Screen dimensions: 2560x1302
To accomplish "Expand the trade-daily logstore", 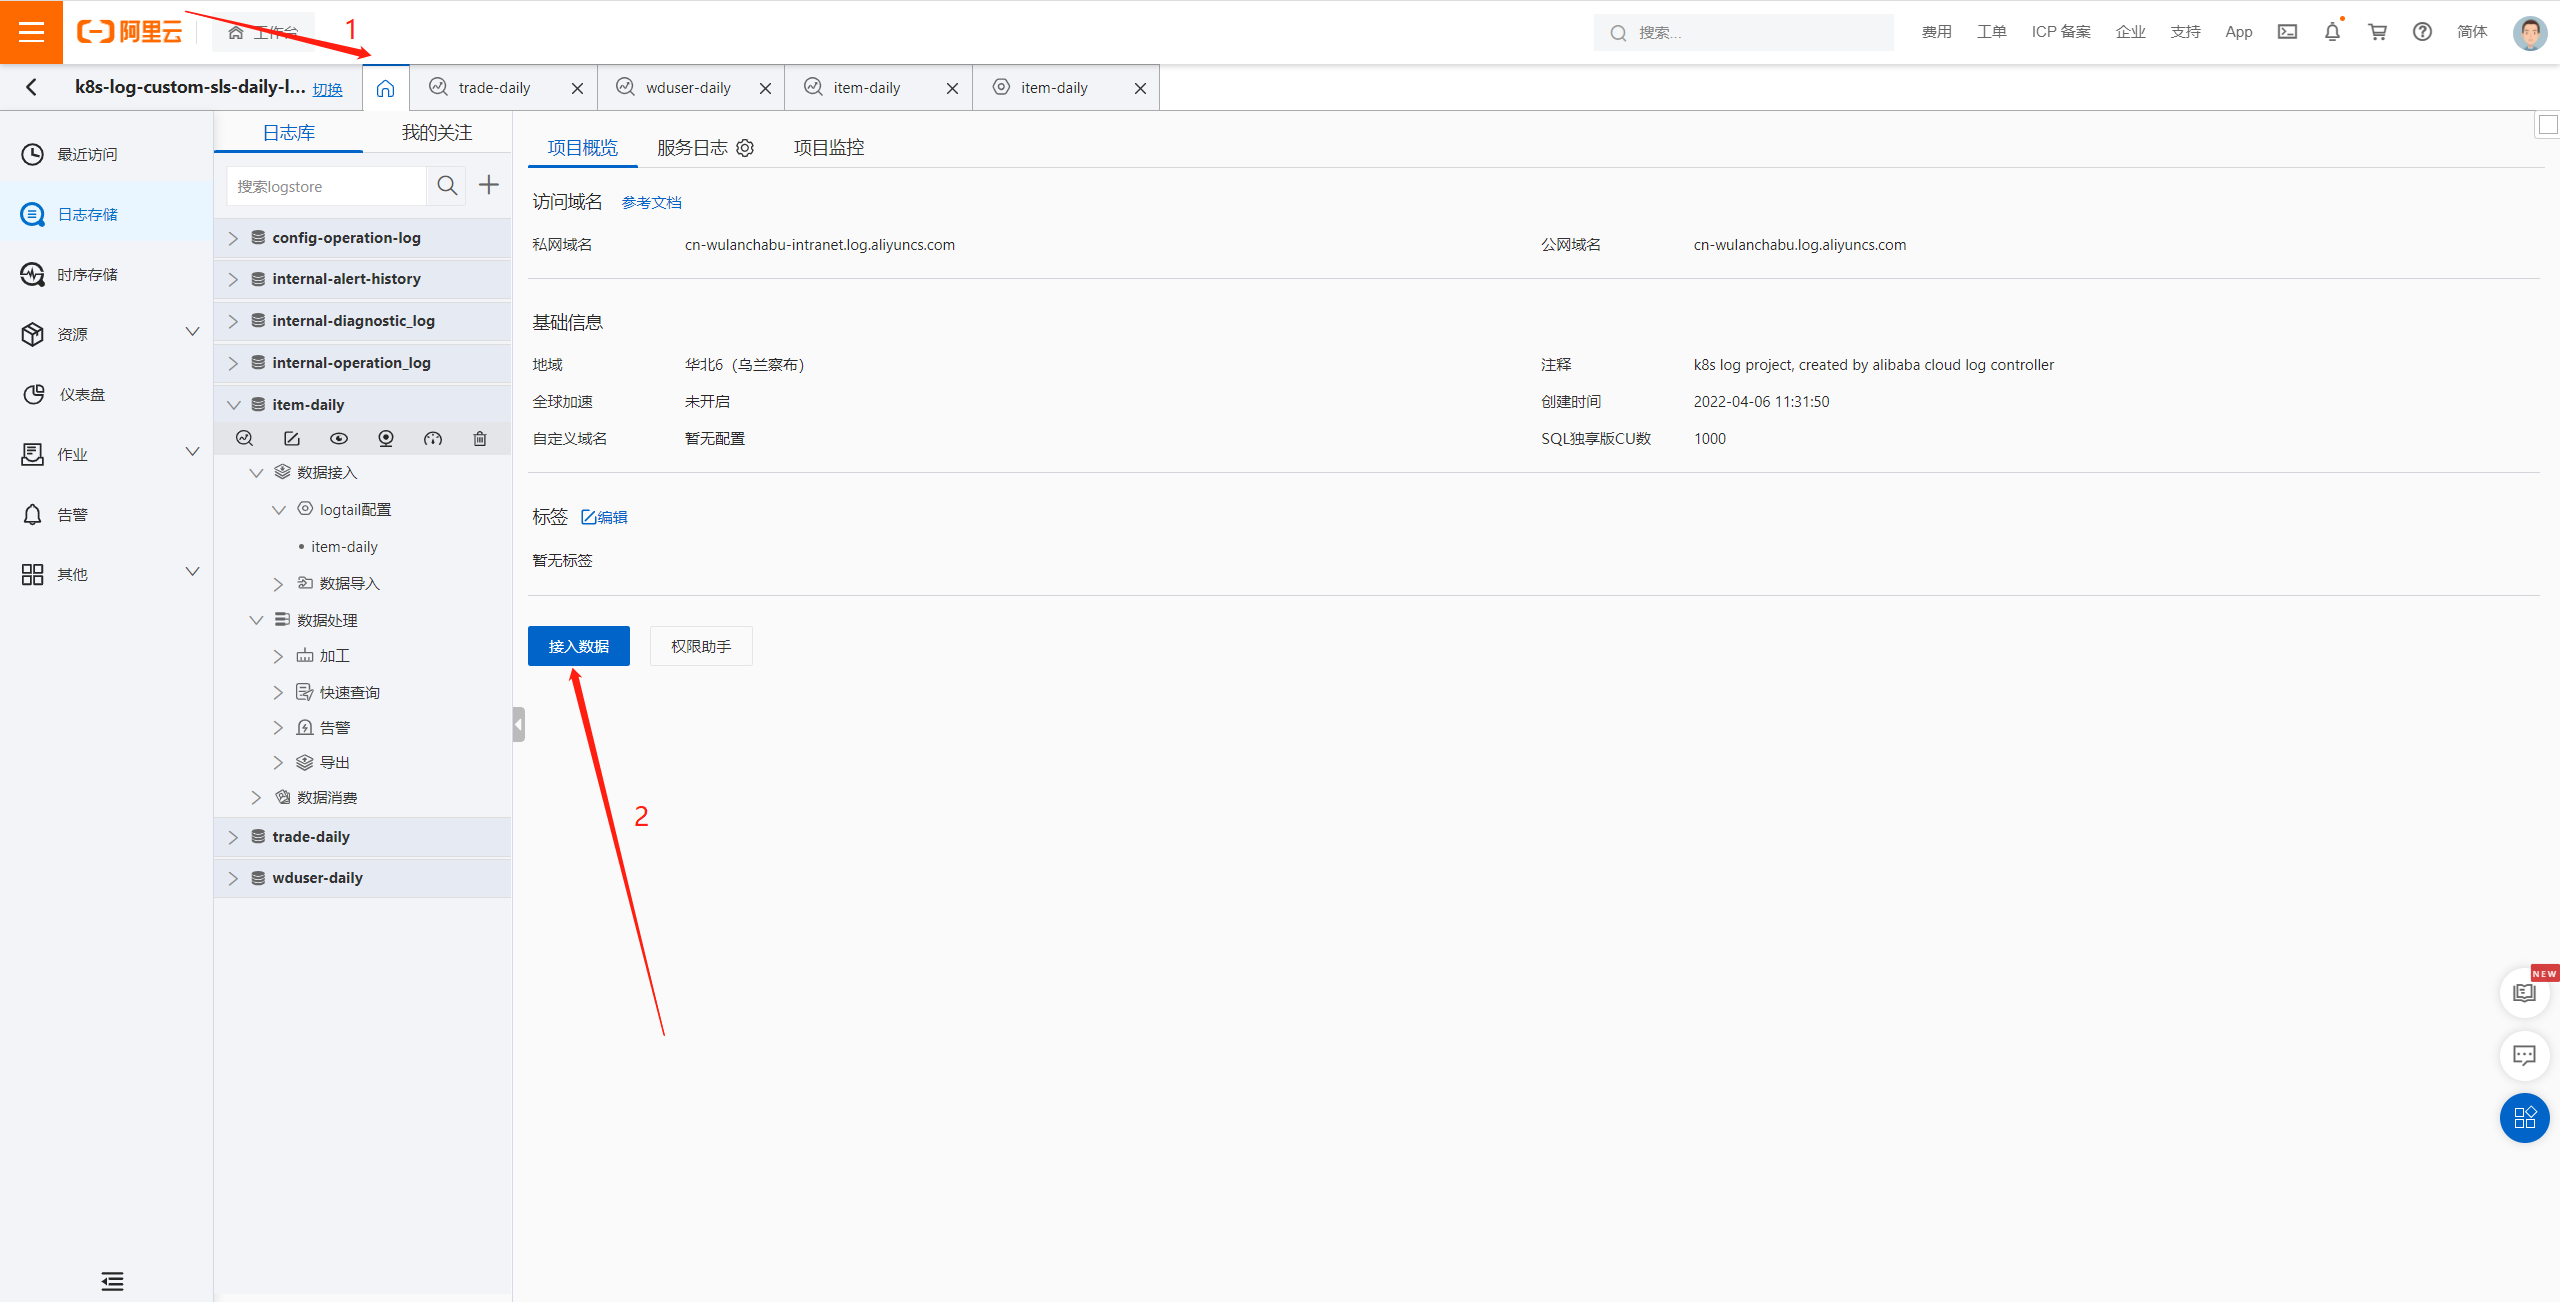I will [x=233, y=837].
